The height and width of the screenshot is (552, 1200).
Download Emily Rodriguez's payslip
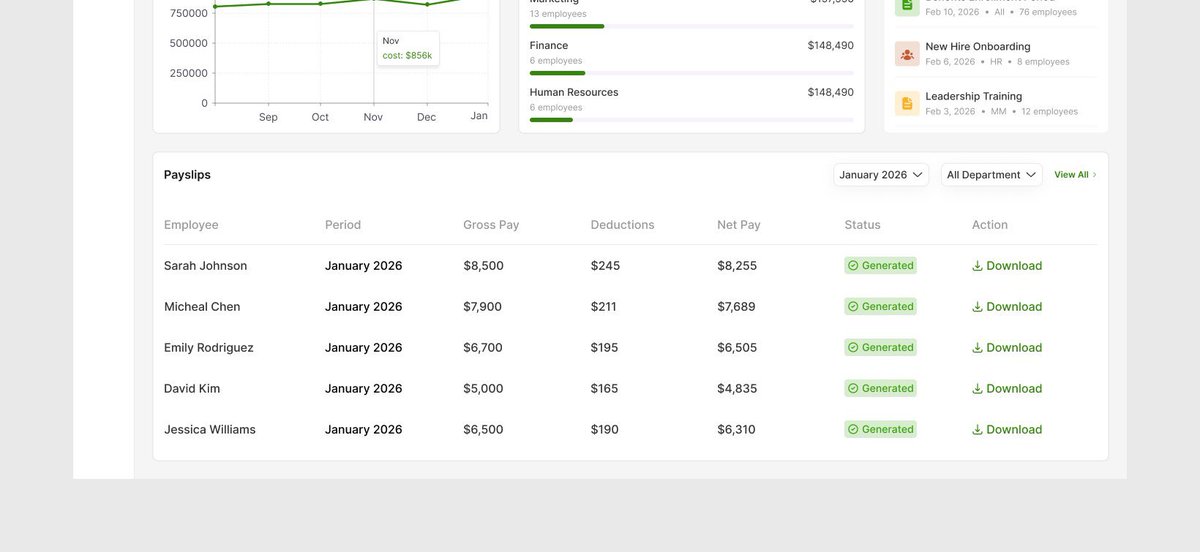[1007, 348]
